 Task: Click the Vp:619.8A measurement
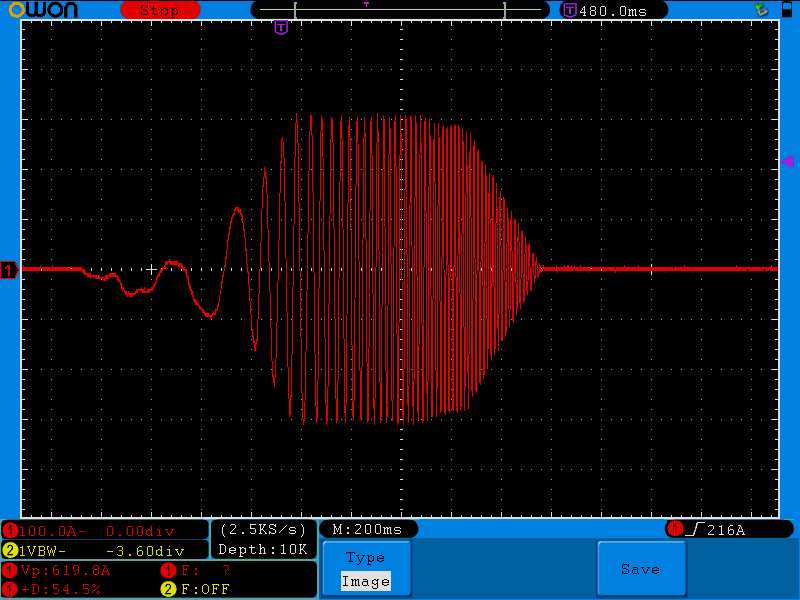click(x=60, y=570)
